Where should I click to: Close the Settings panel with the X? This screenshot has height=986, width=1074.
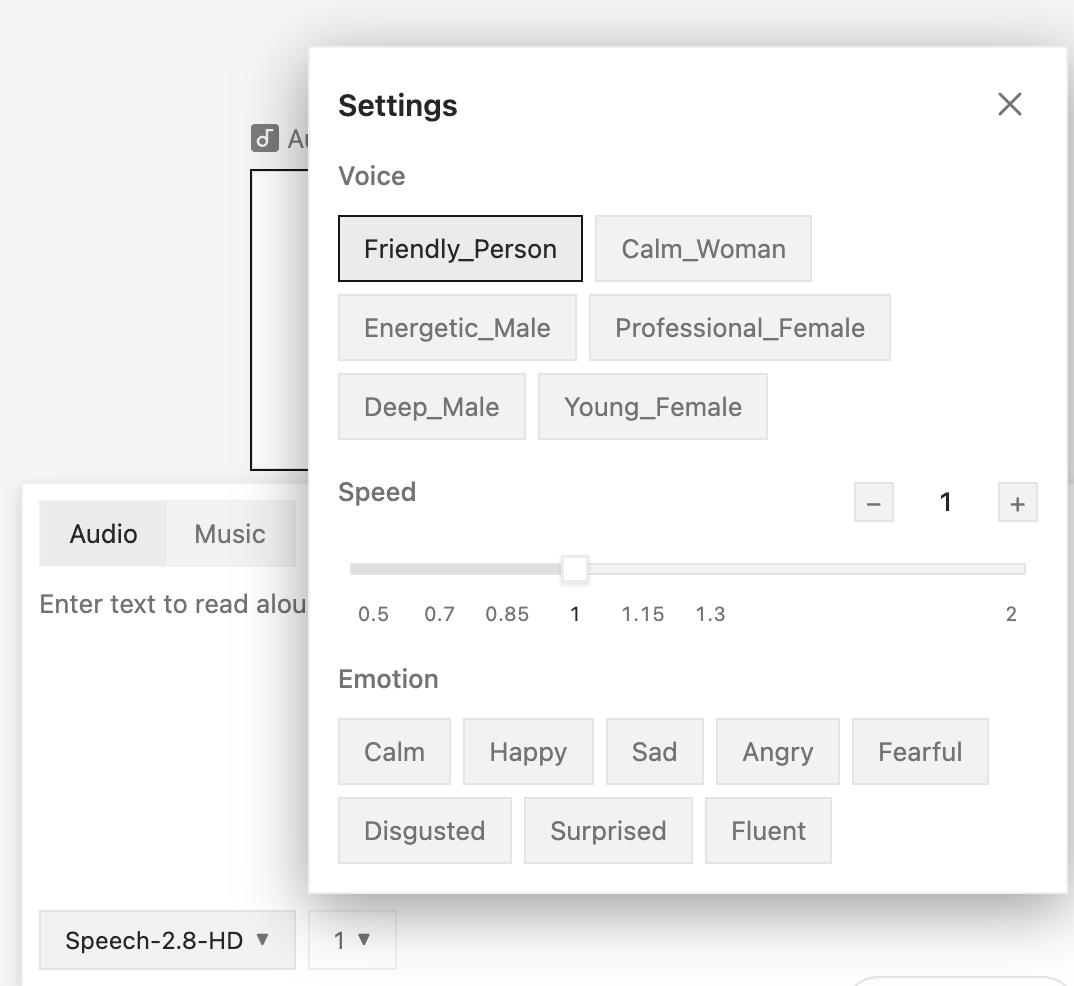pos(1010,105)
